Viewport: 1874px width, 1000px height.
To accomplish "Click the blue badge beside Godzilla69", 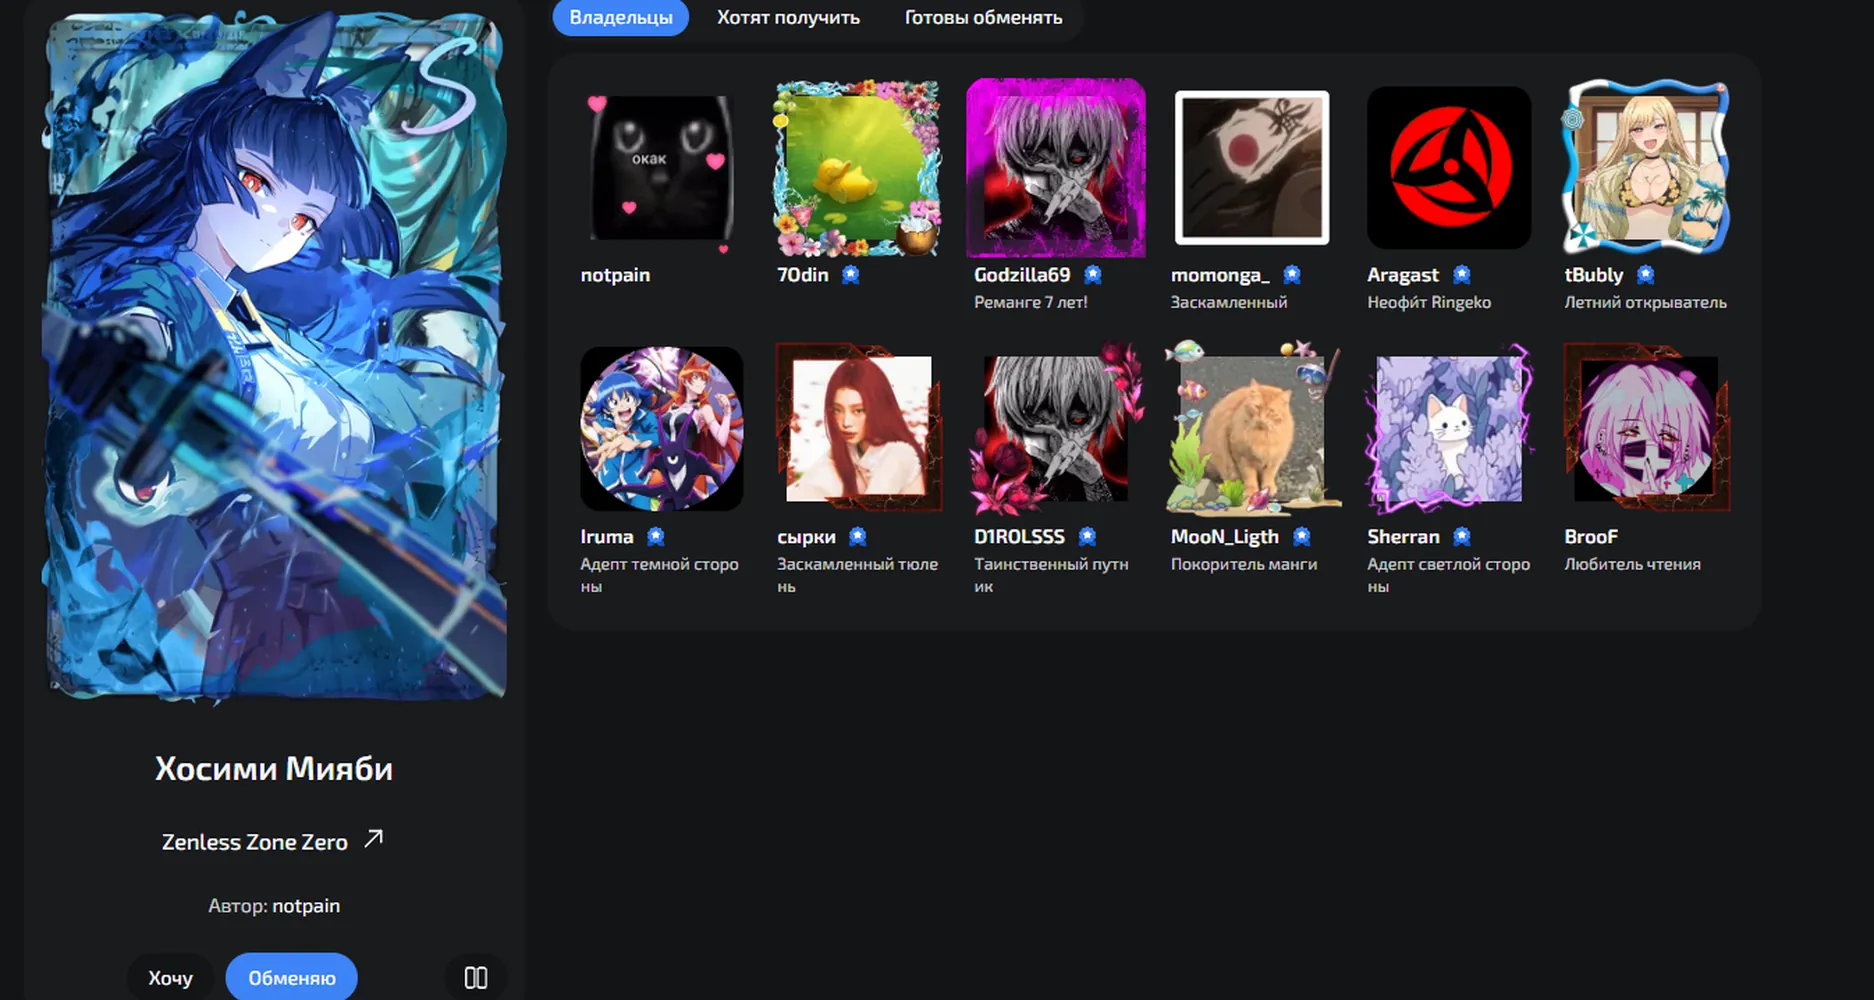I will 1093,274.
